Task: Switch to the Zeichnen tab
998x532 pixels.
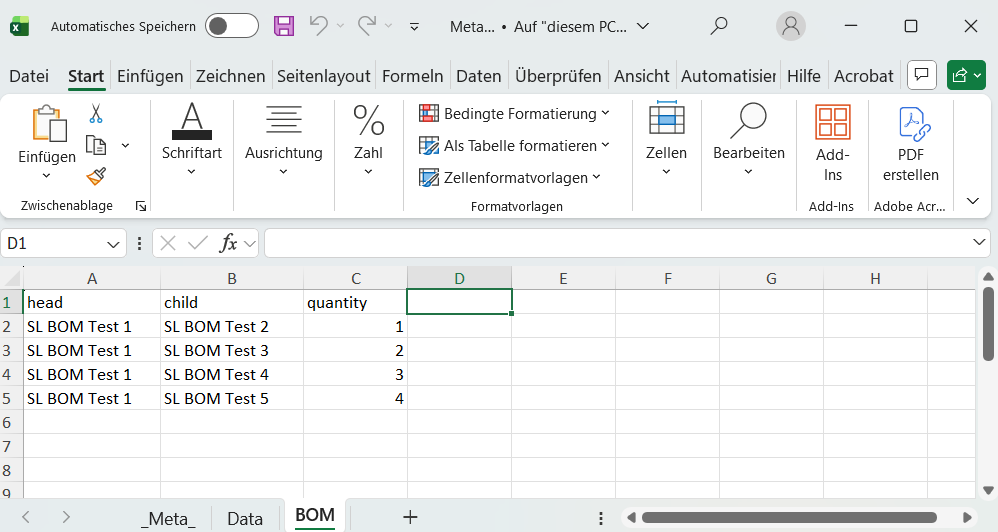Action: point(230,76)
